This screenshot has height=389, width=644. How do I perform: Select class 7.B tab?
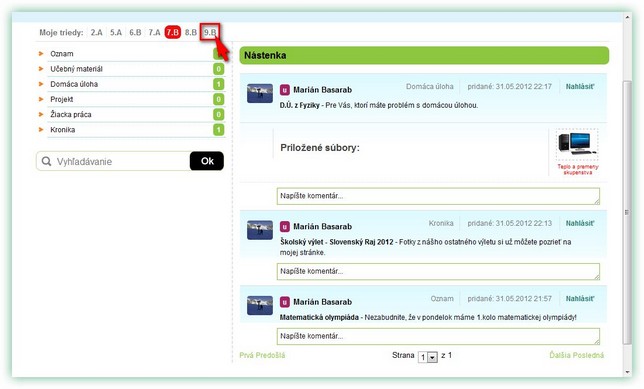click(x=172, y=32)
